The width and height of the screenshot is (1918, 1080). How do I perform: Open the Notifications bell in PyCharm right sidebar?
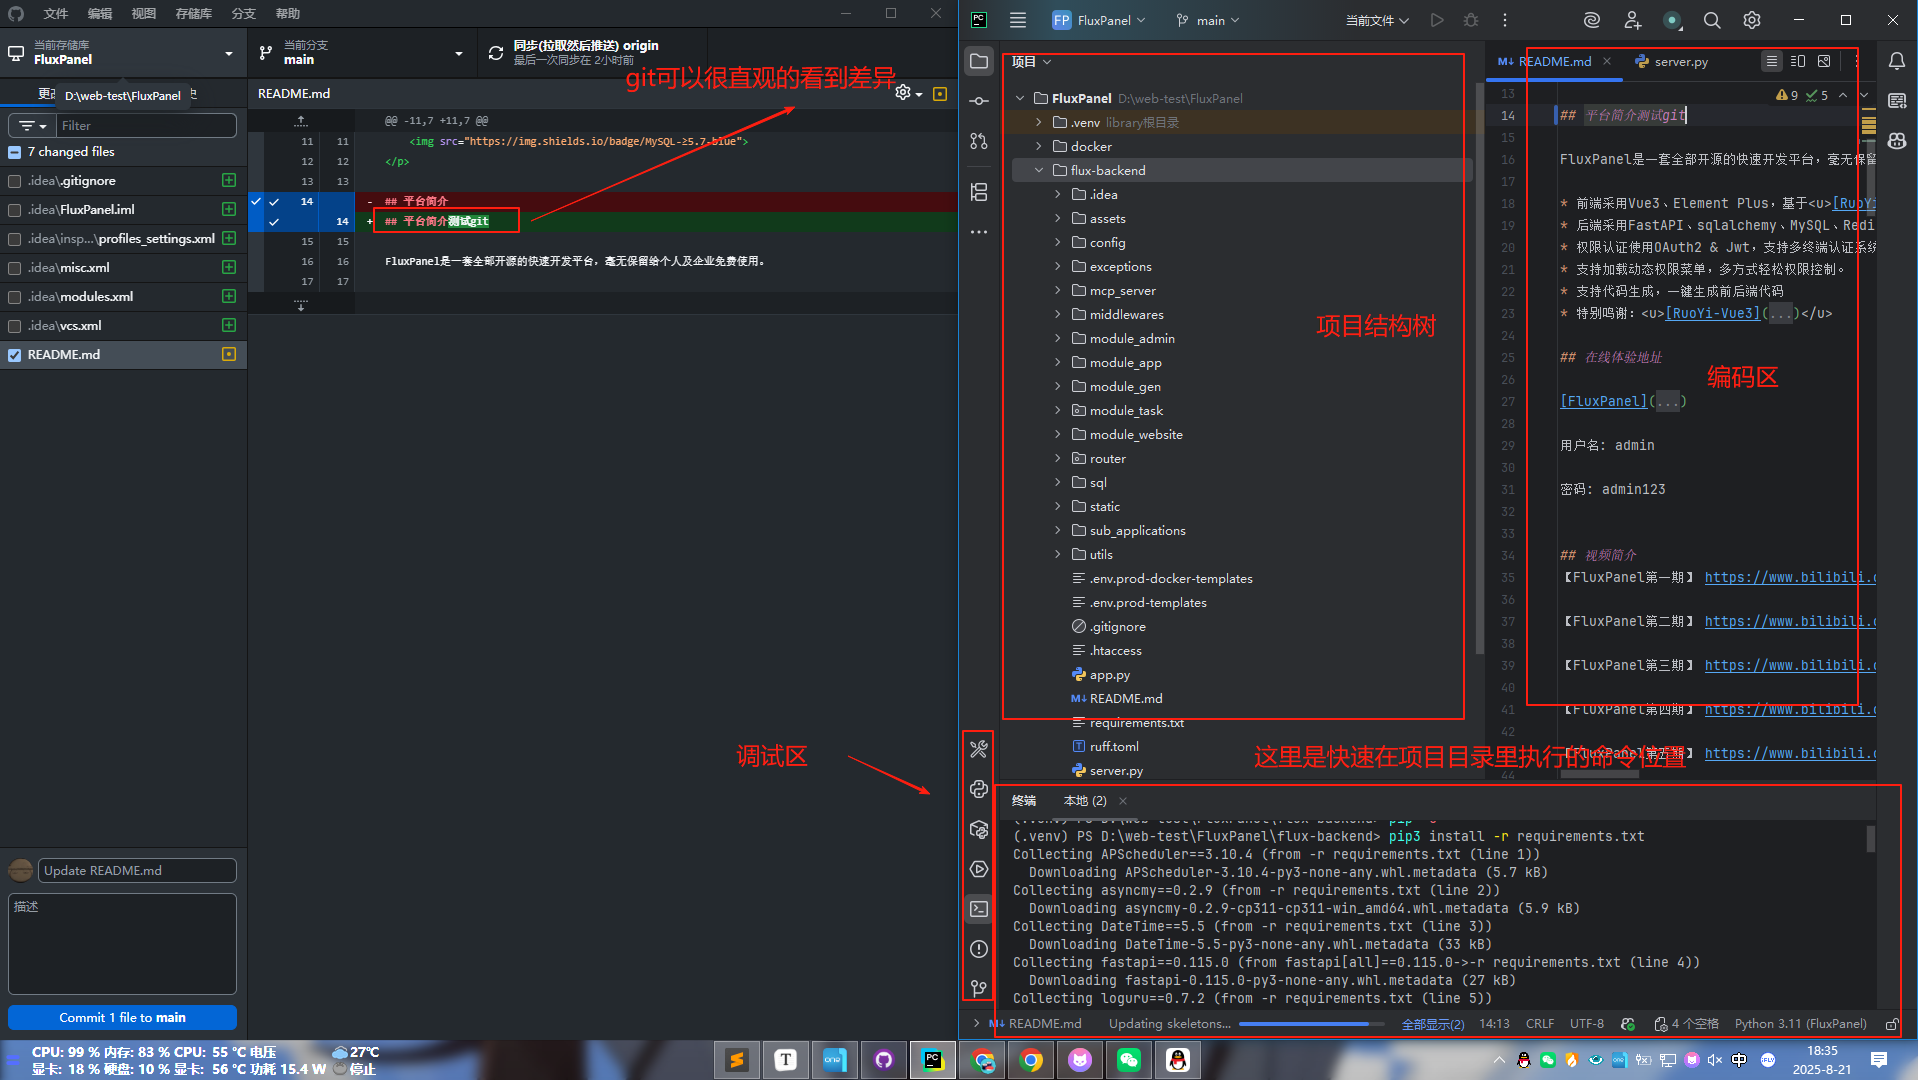[1896, 61]
